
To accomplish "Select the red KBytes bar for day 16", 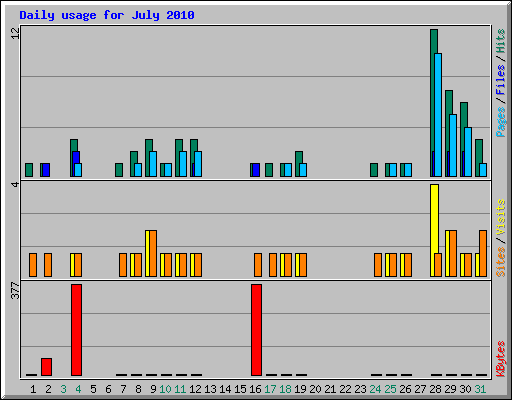I will 256,330.
